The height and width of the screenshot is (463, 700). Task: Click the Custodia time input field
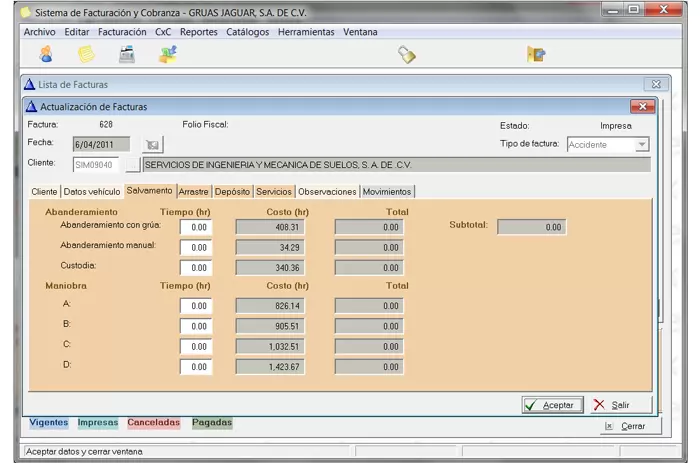pos(196,268)
